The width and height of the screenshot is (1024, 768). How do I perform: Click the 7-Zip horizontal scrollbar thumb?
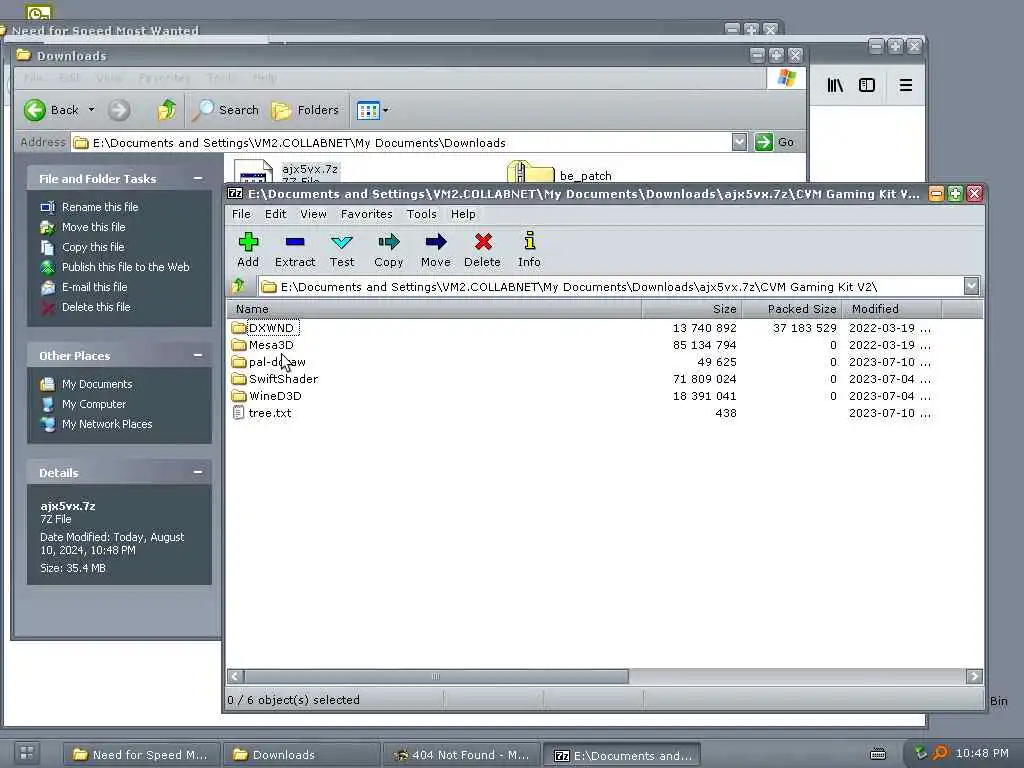coord(436,677)
